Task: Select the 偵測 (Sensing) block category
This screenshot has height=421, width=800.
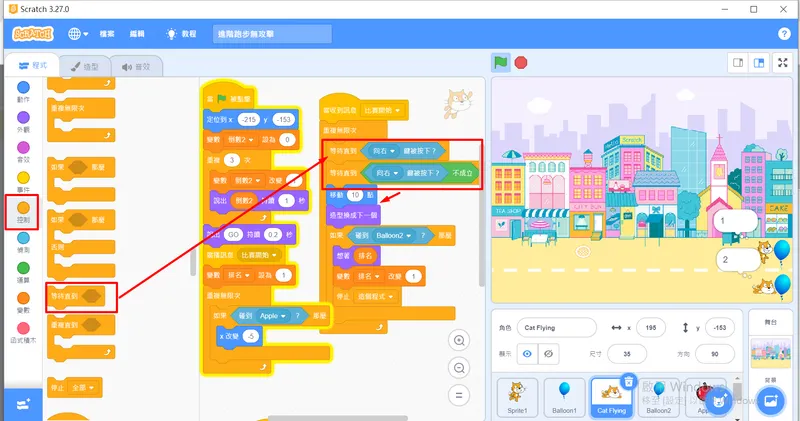Action: (x=23, y=242)
